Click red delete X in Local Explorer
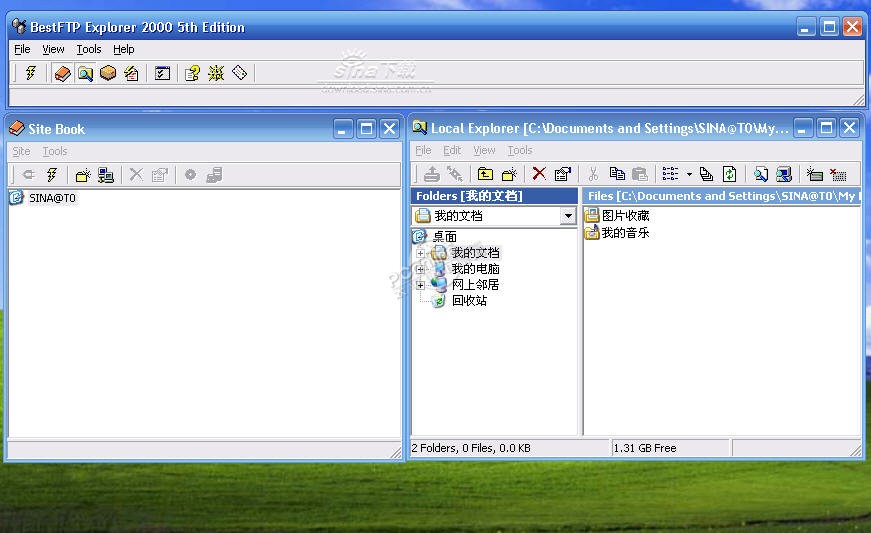871x533 pixels. (x=539, y=174)
